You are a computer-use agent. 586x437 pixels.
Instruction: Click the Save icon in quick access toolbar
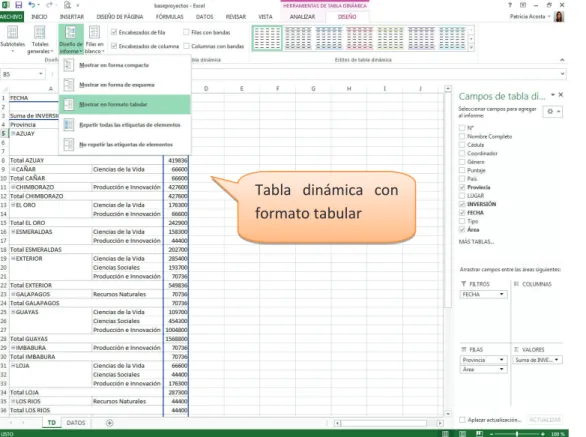19,5
